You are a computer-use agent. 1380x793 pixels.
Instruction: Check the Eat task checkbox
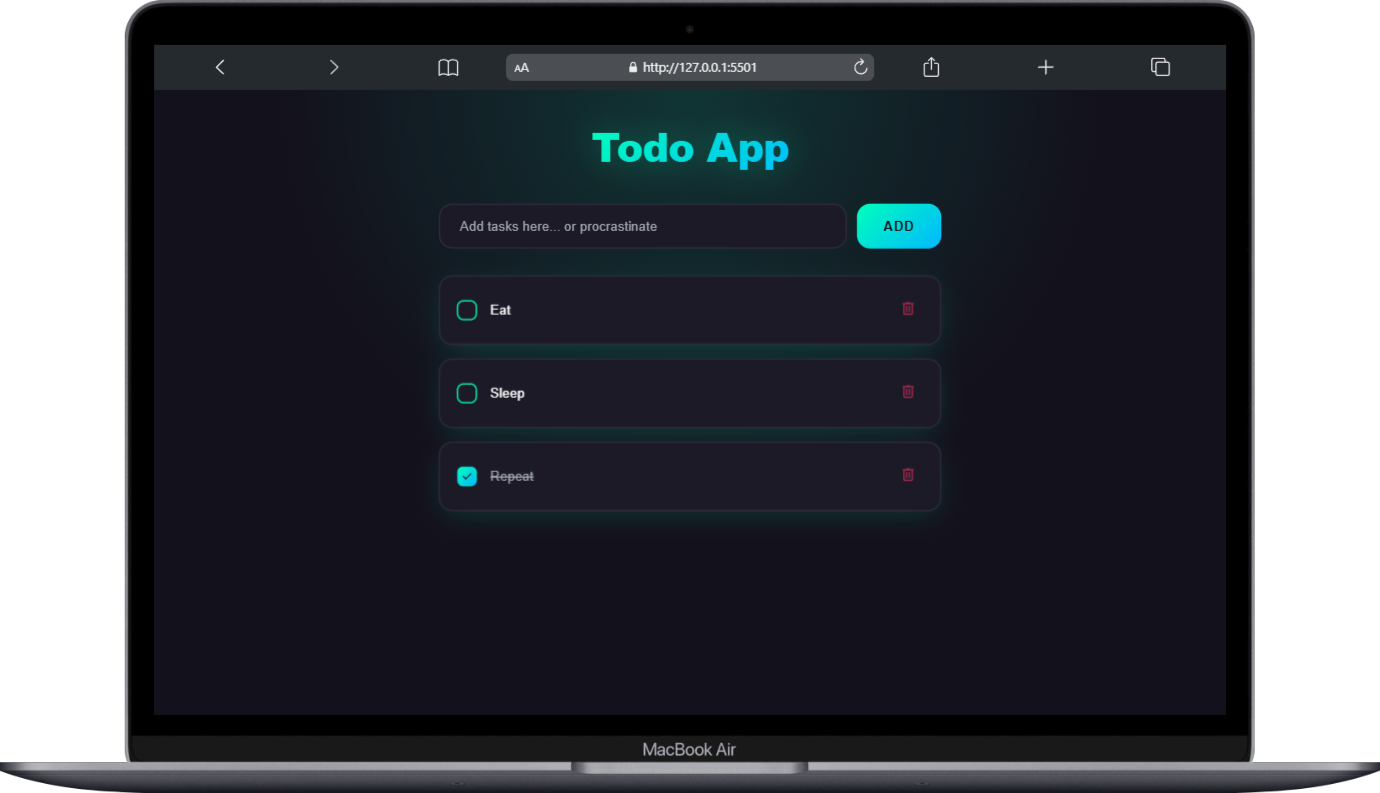tap(467, 310)
